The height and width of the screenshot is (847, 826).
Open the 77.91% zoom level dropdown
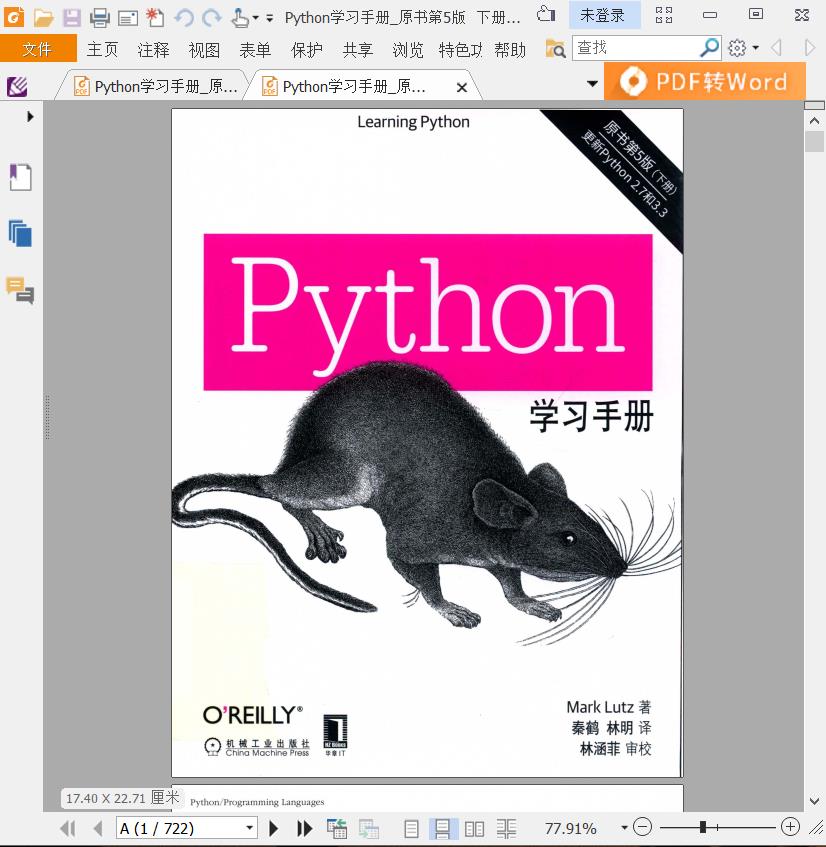[624, 828]
